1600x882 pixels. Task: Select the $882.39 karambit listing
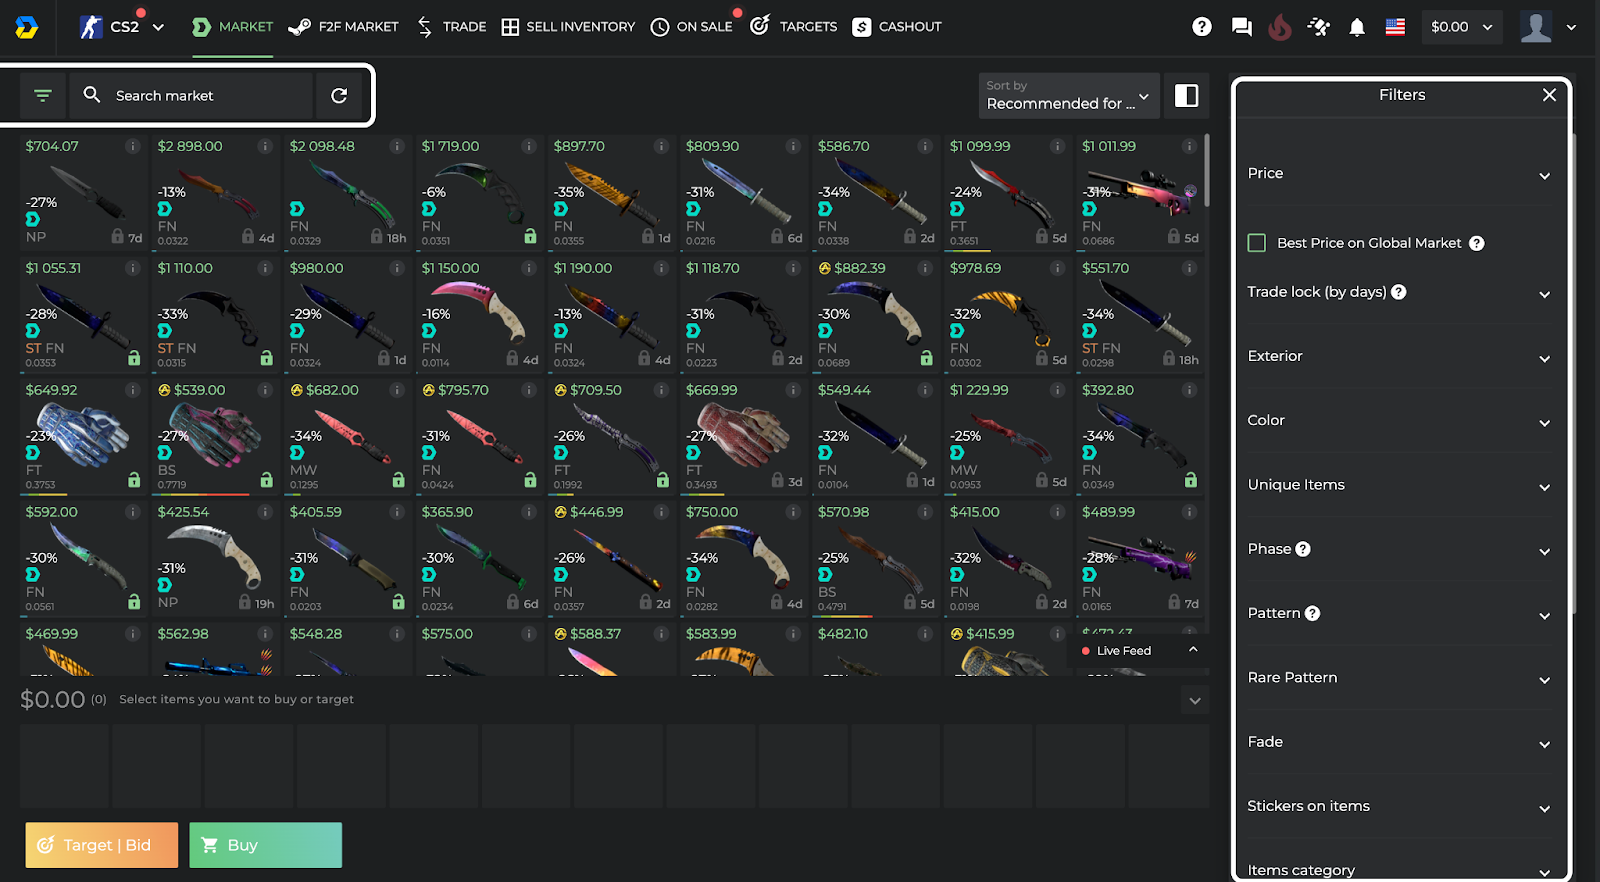point(874,314)
